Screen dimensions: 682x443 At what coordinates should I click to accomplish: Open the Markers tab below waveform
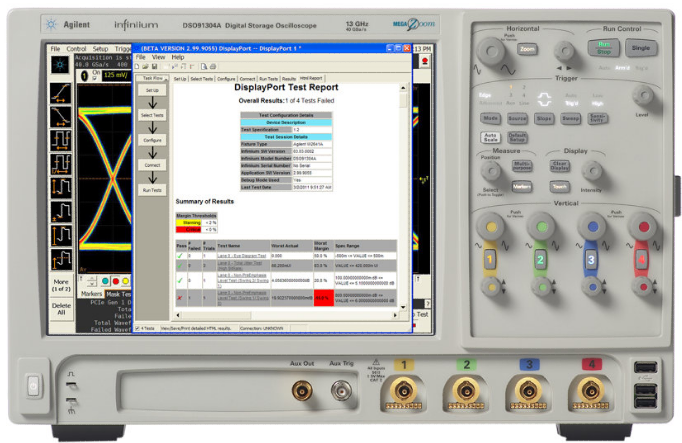click(x=91, y=294)
